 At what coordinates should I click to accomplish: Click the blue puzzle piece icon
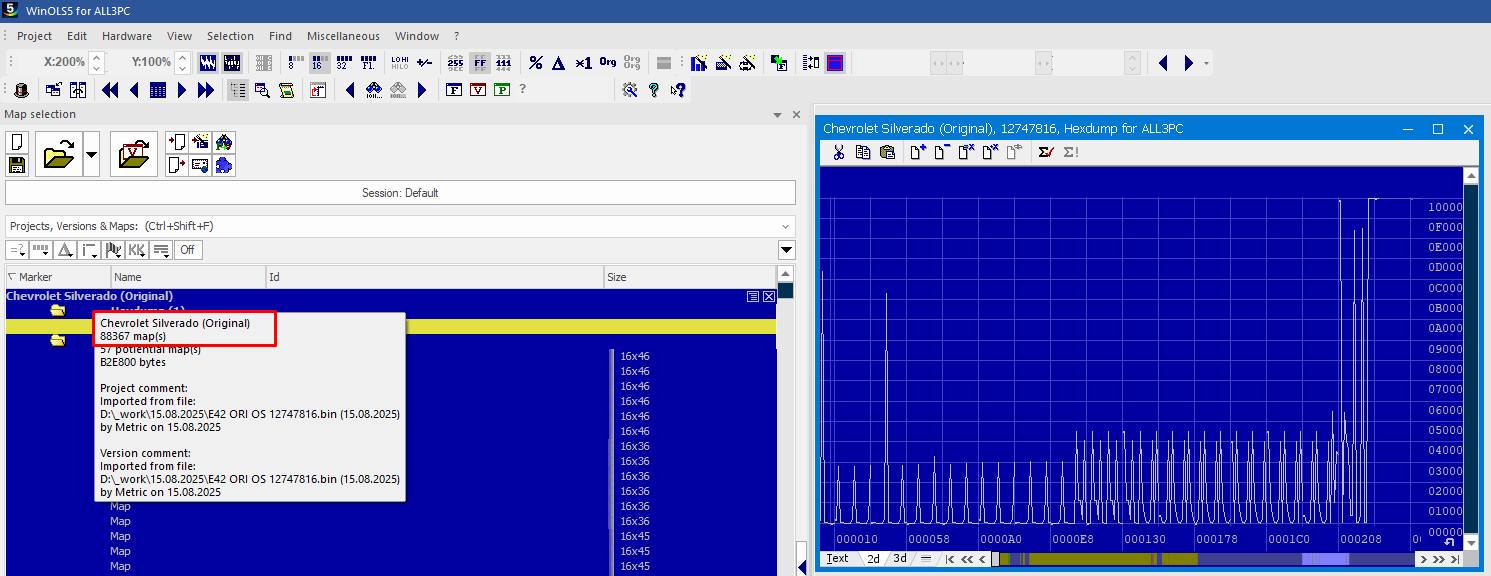[x=224, y=166]
